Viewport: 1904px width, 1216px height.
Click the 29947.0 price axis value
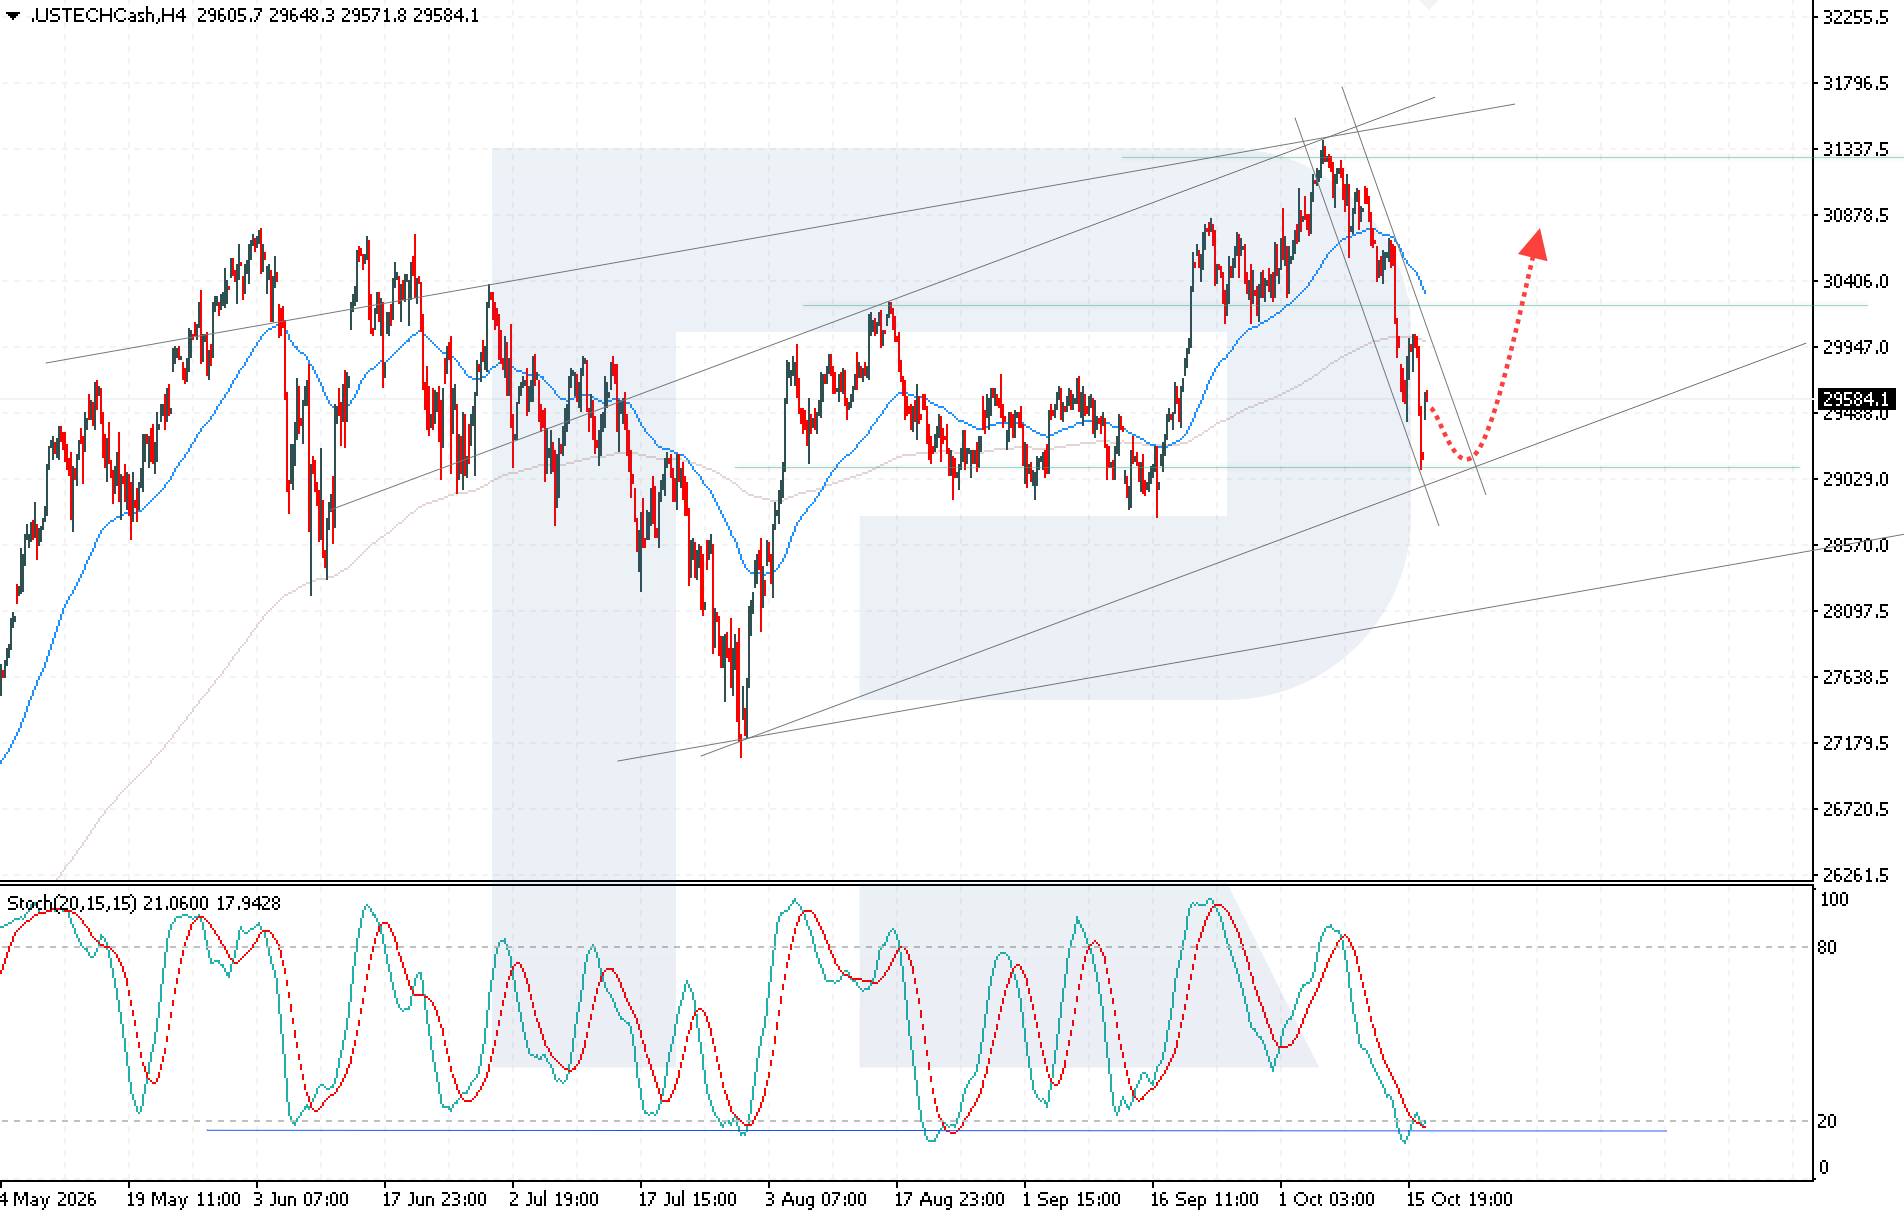(x=1856, y=347)
